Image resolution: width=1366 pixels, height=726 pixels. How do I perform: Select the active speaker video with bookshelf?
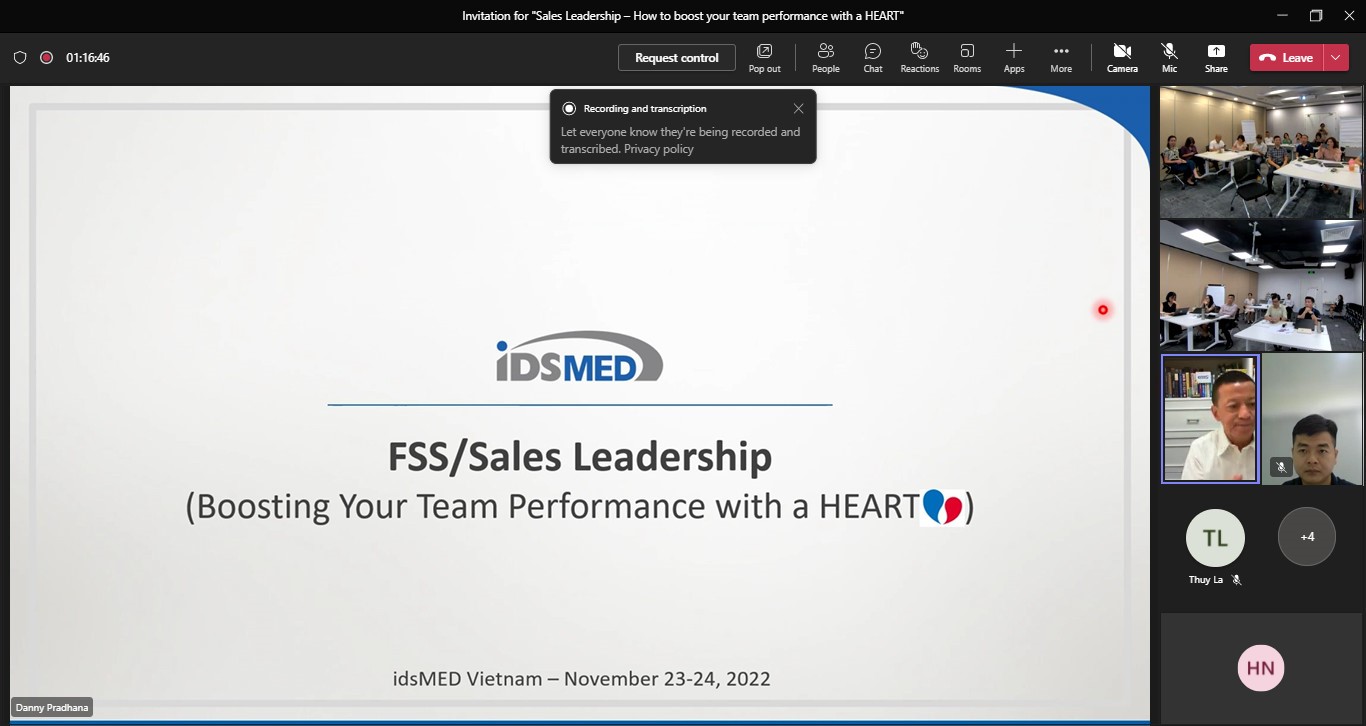click(x=1210, y=419)
